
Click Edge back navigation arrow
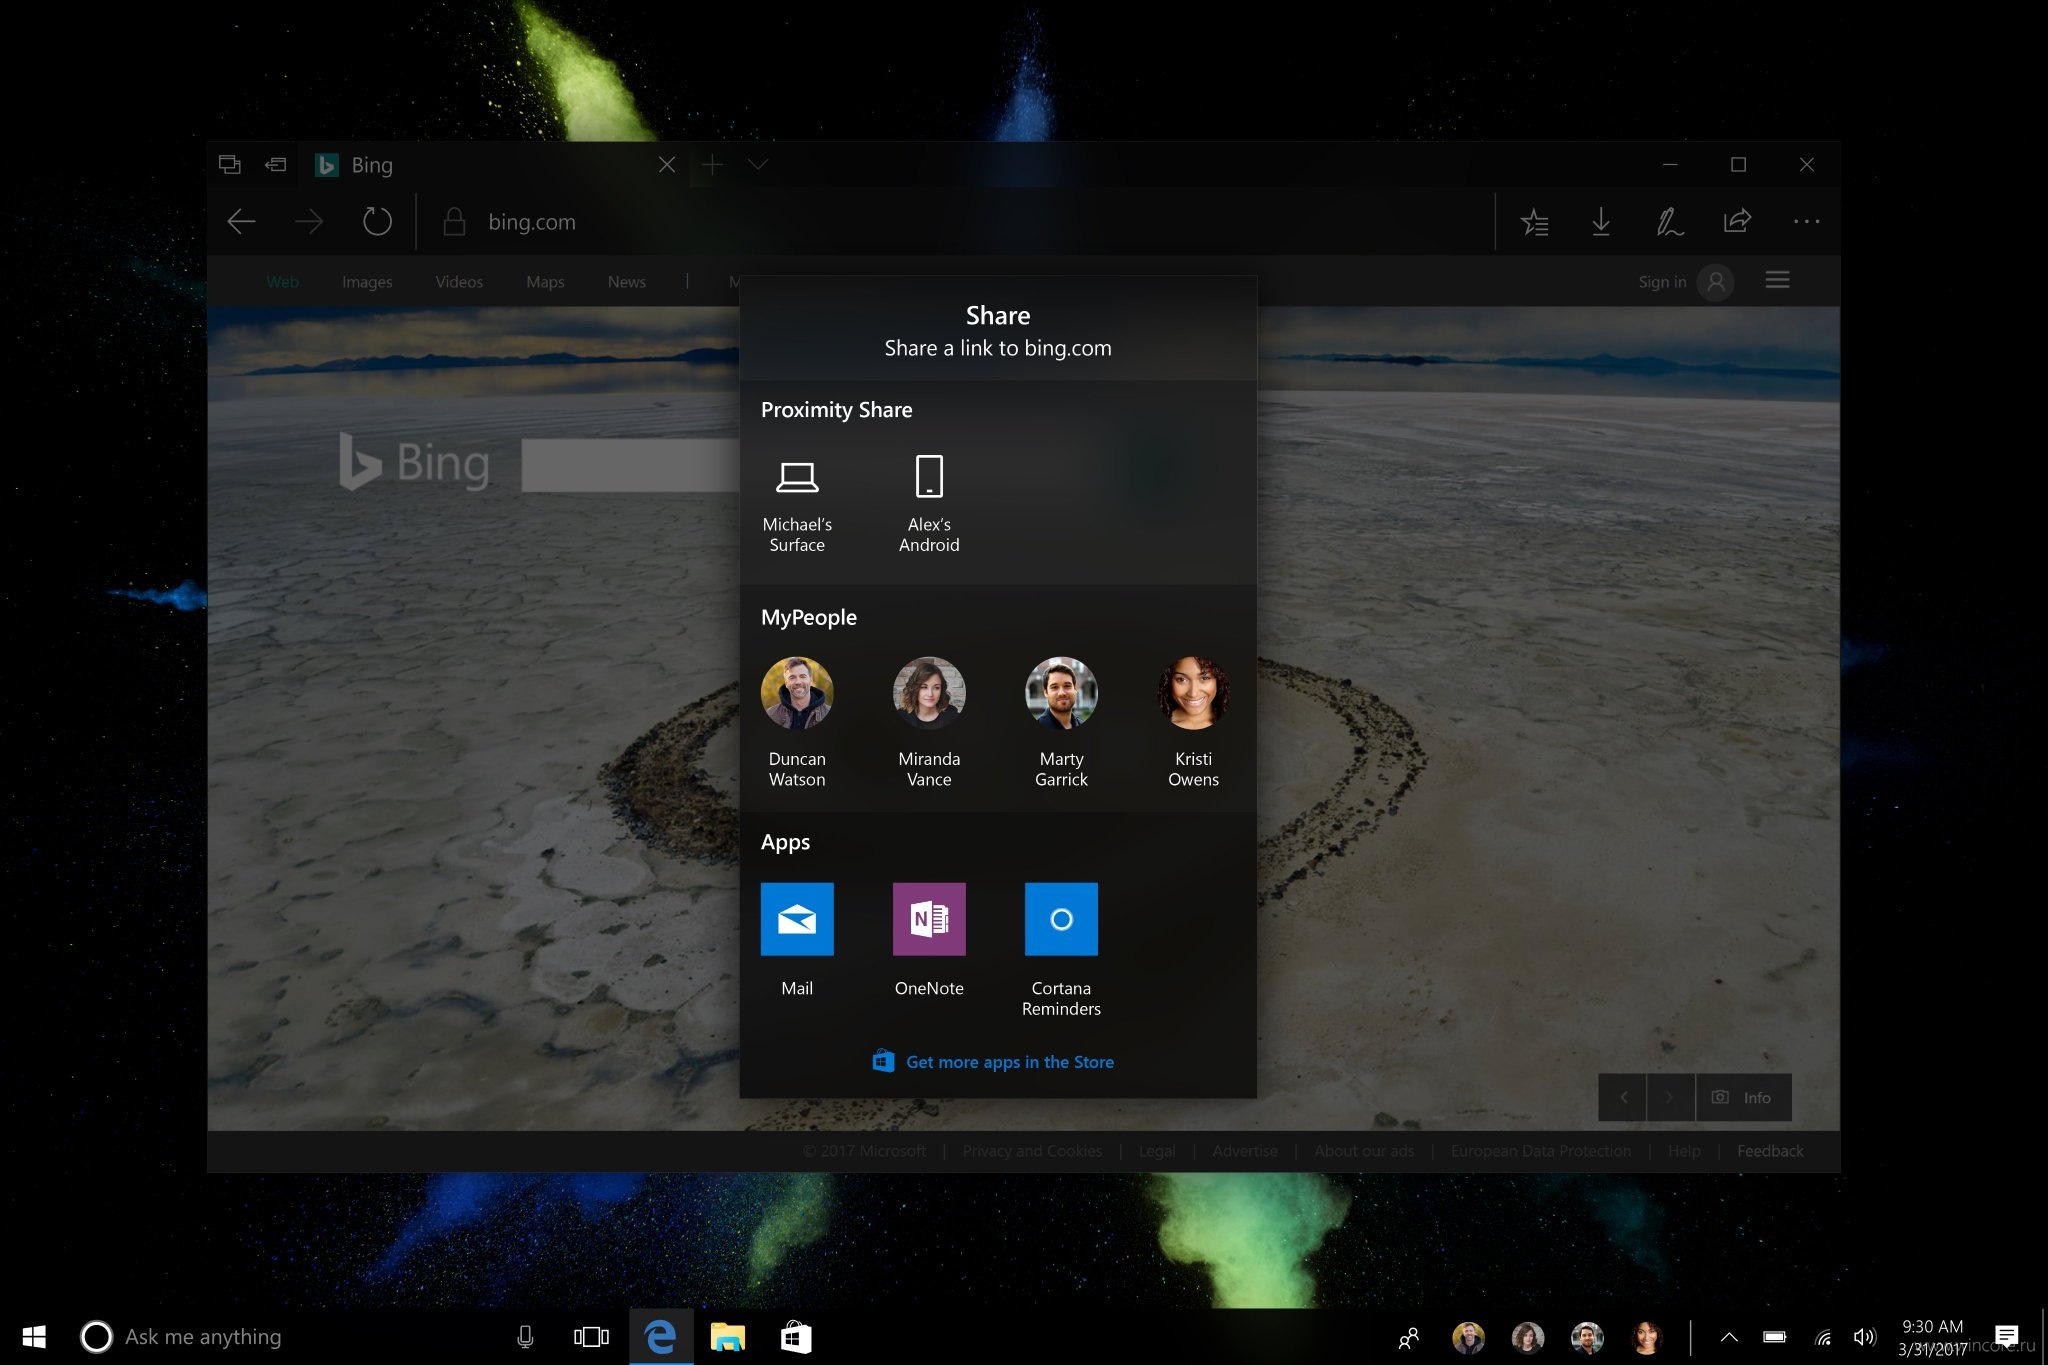(x=241, y=221)
